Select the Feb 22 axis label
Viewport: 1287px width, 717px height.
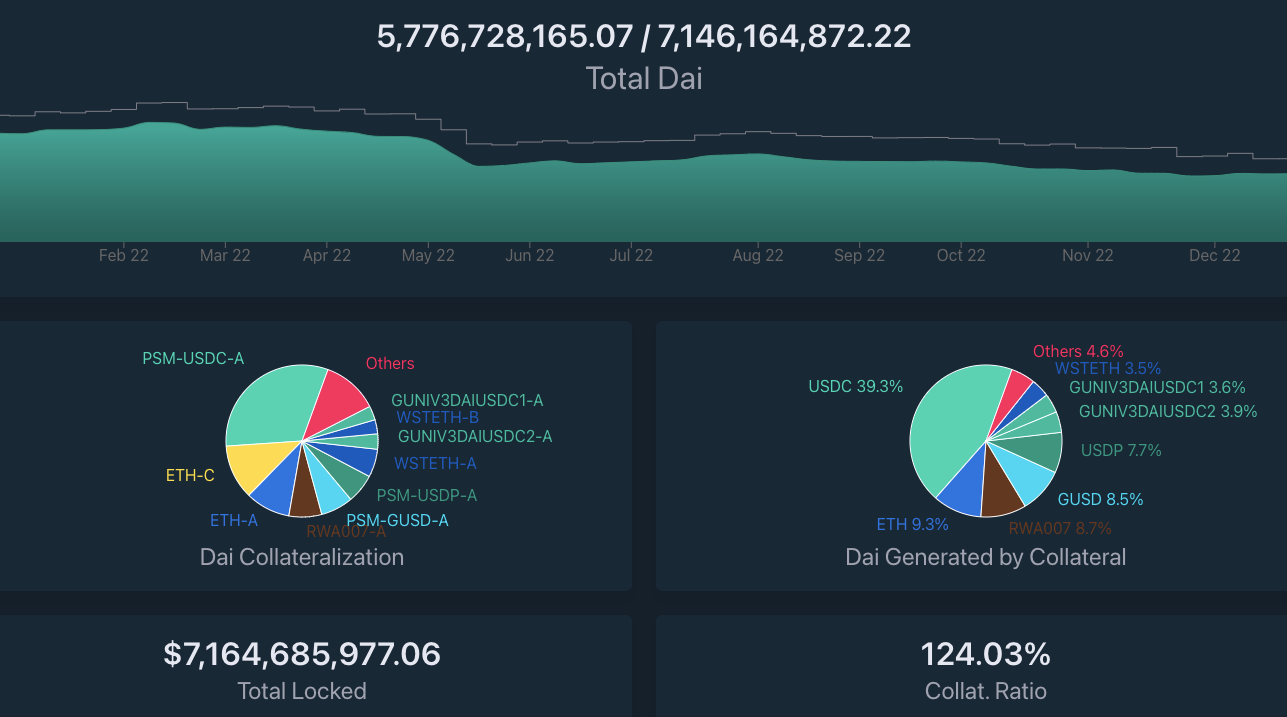[124, 255]
